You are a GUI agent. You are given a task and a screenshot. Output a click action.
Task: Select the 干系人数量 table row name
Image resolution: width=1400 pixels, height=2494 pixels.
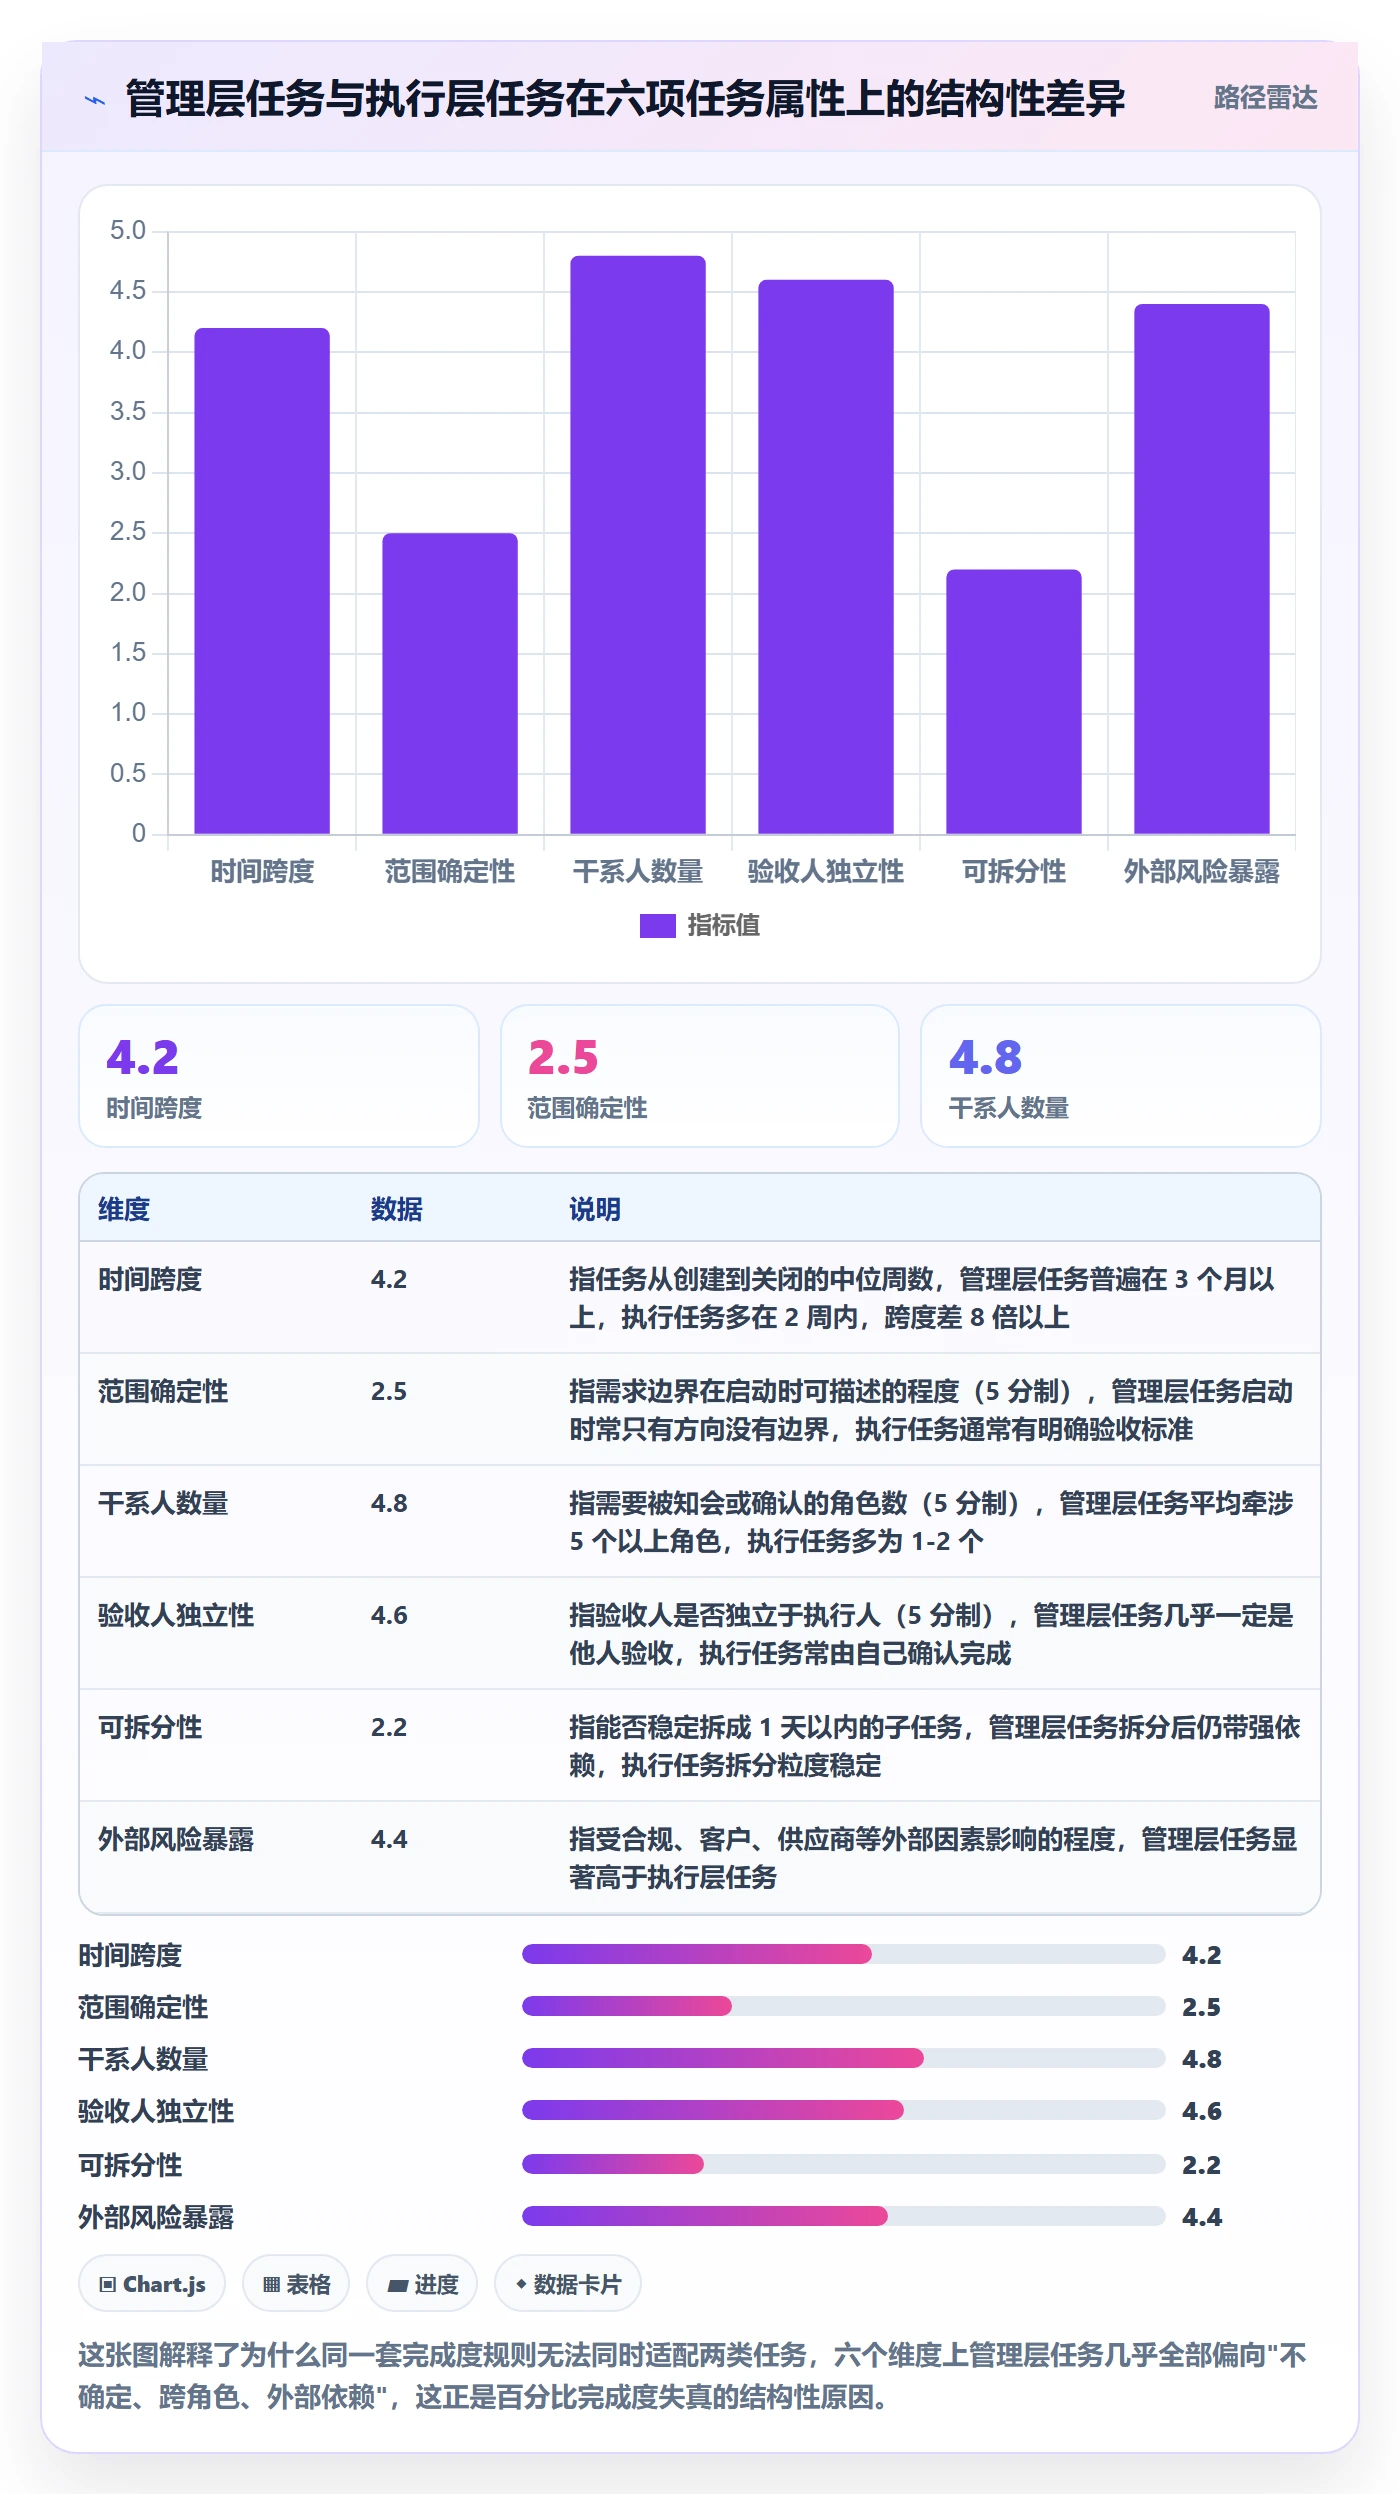point(163,1503)
